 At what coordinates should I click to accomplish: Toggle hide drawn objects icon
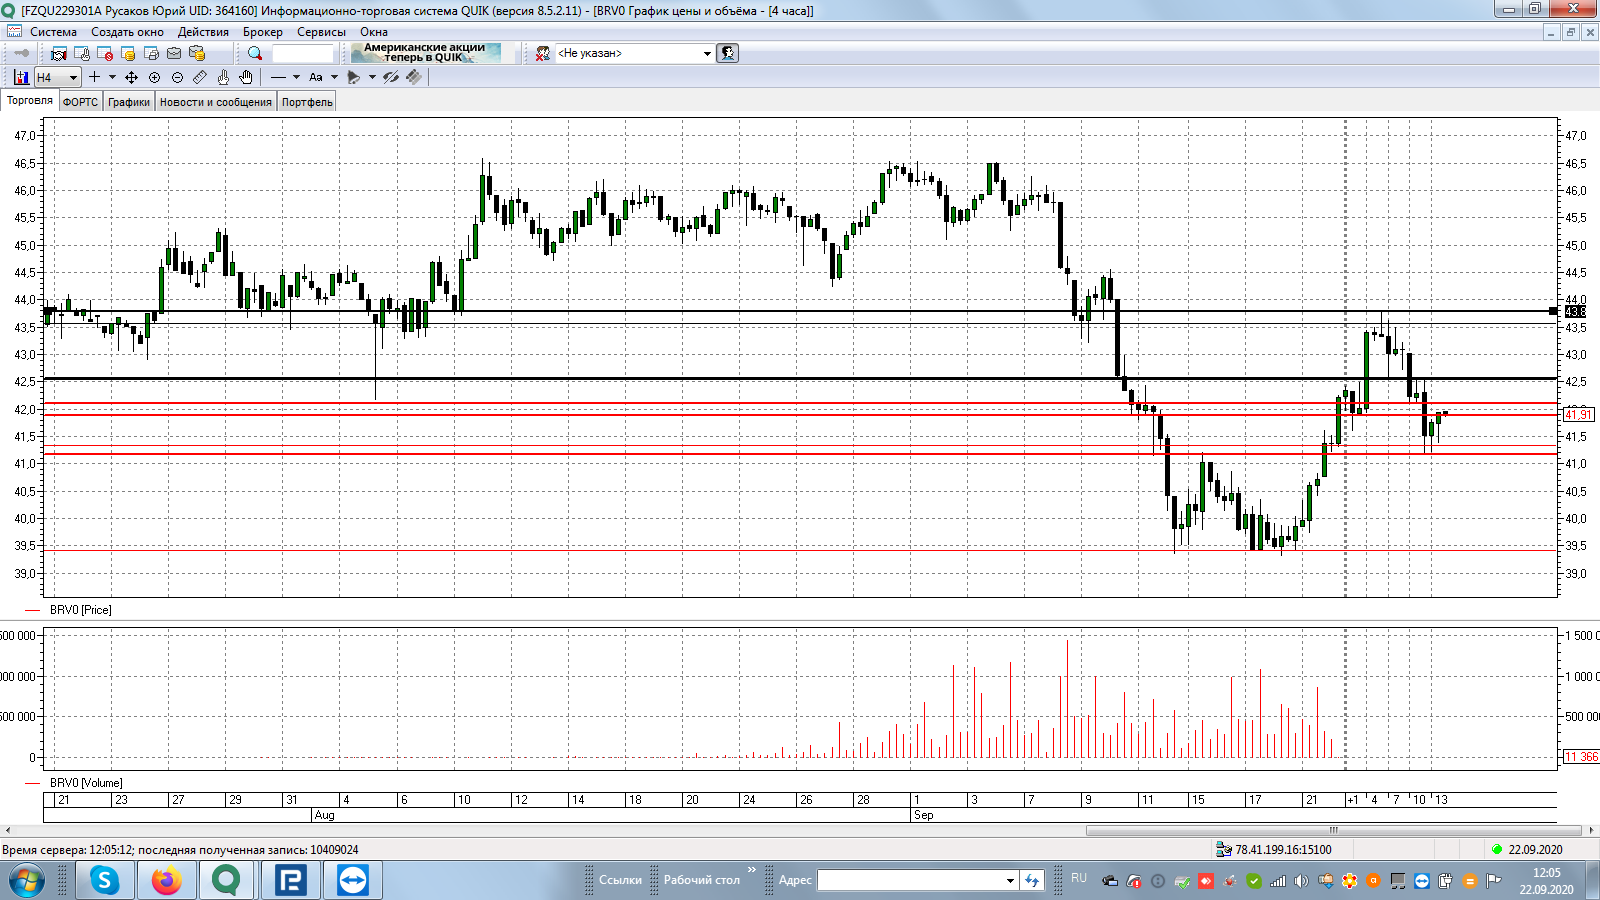coord(391,77)
